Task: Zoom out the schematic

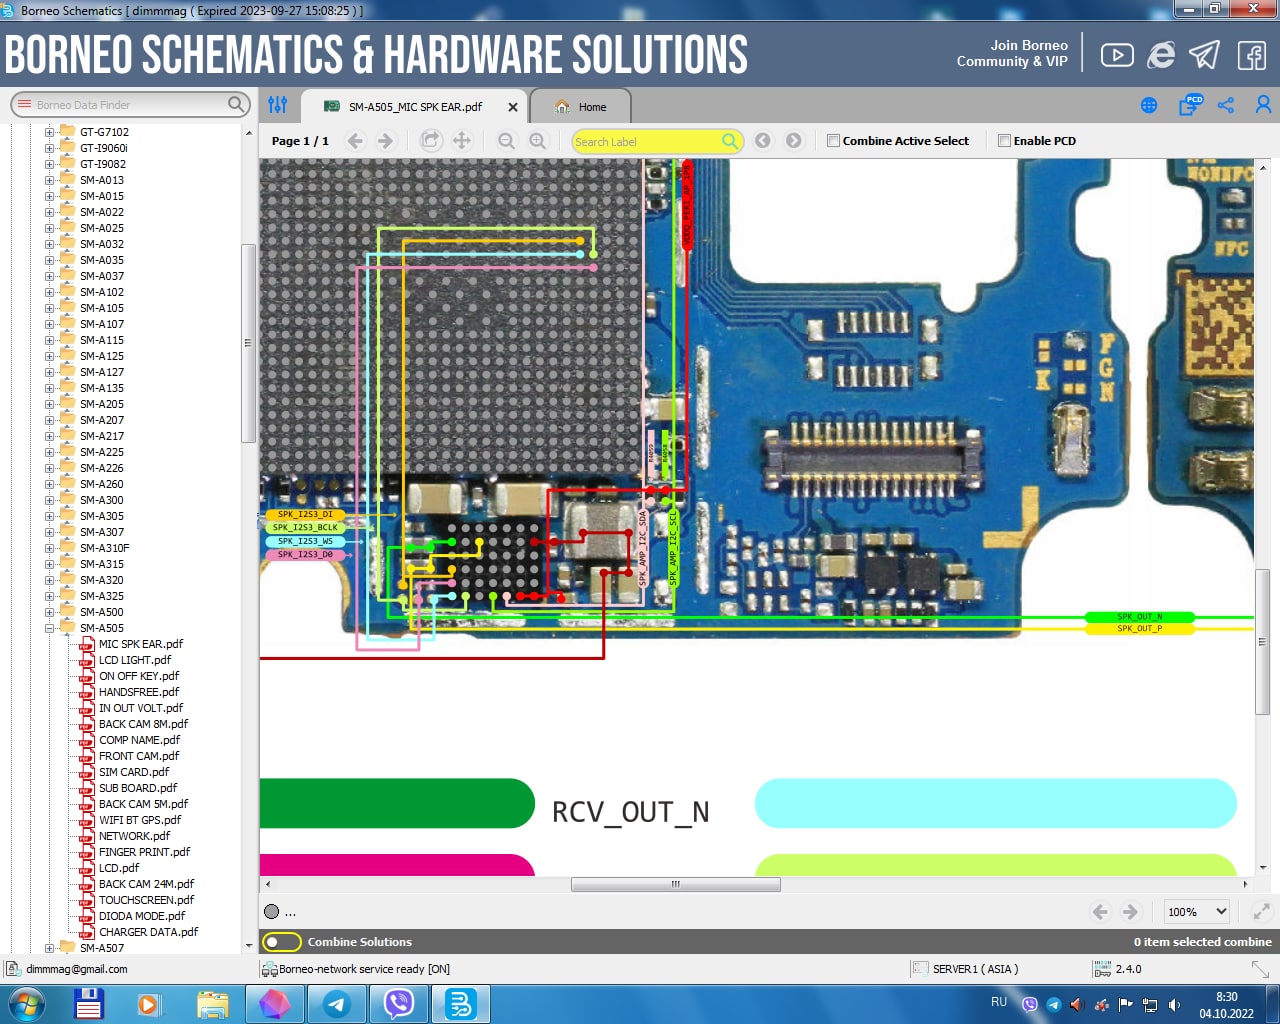Action: pyautogui.click(x=506, y=141)
